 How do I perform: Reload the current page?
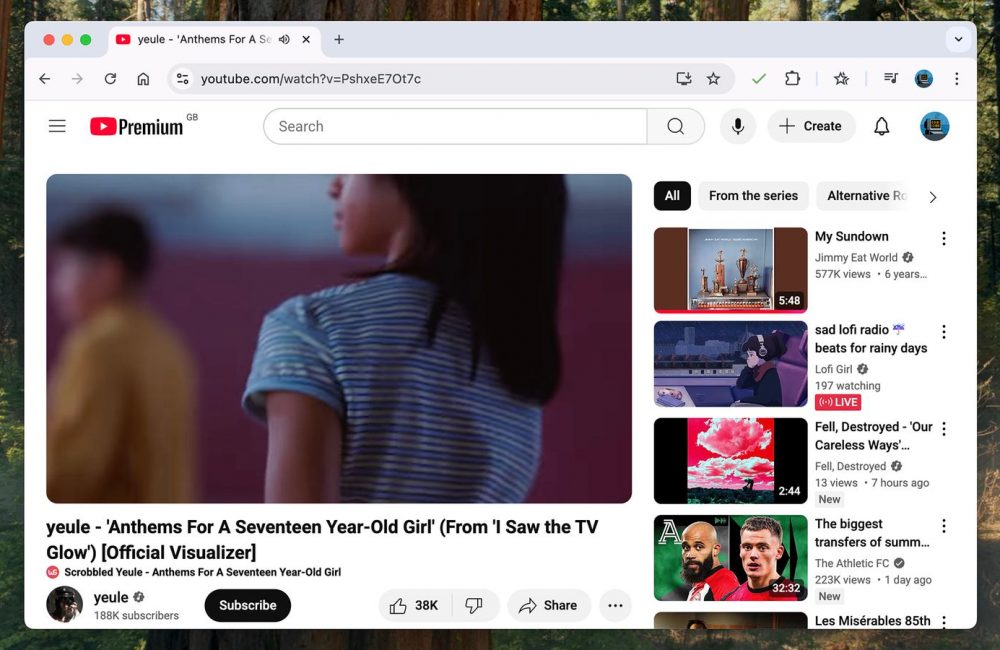click(x=110, y=79)
